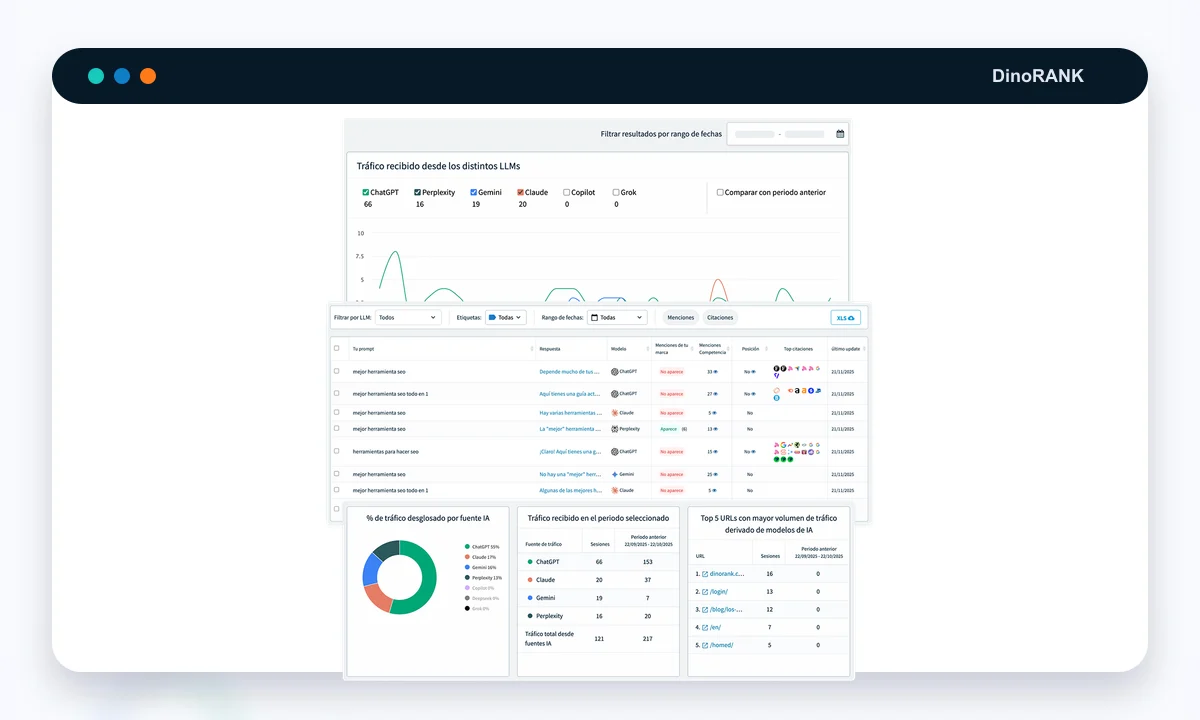Open the /en/ URL link
Screen dimensions: 1200x720
(x=715, y=627)
